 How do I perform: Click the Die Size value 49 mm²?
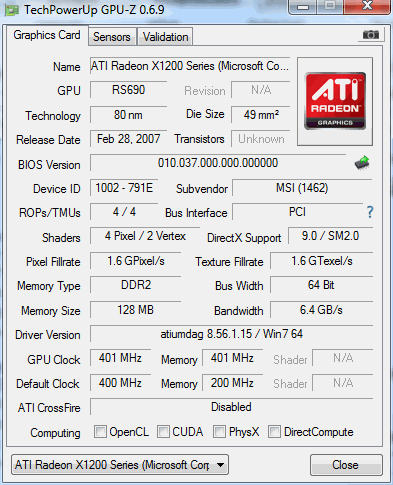[261, 115]
